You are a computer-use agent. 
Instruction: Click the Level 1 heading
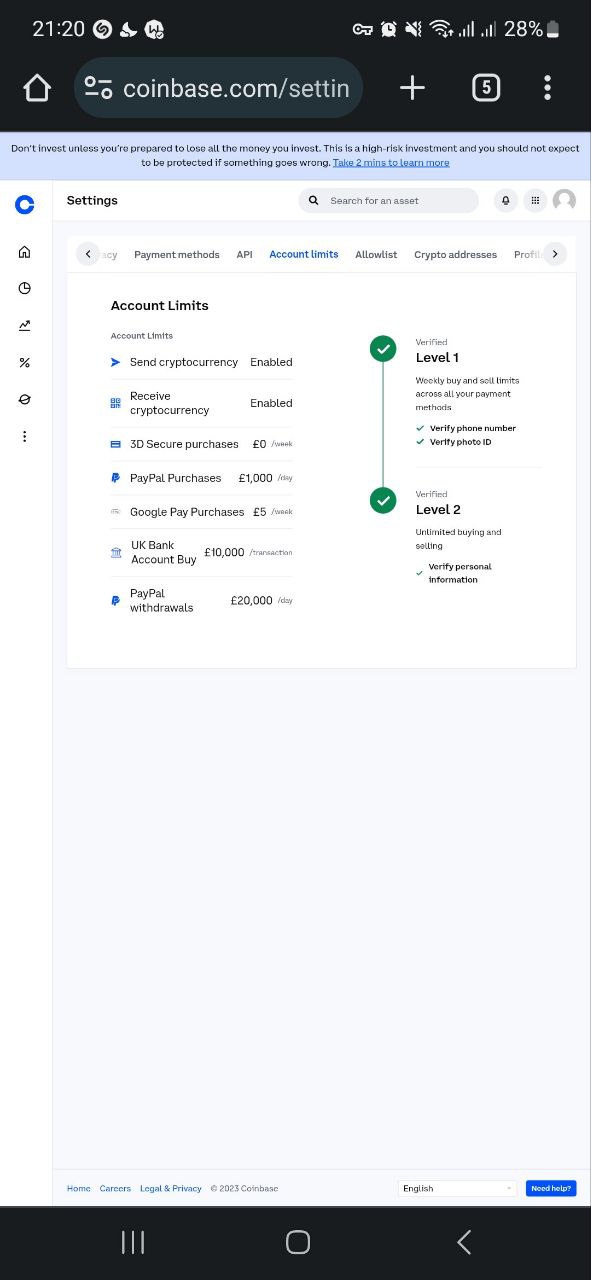point(437,357)
